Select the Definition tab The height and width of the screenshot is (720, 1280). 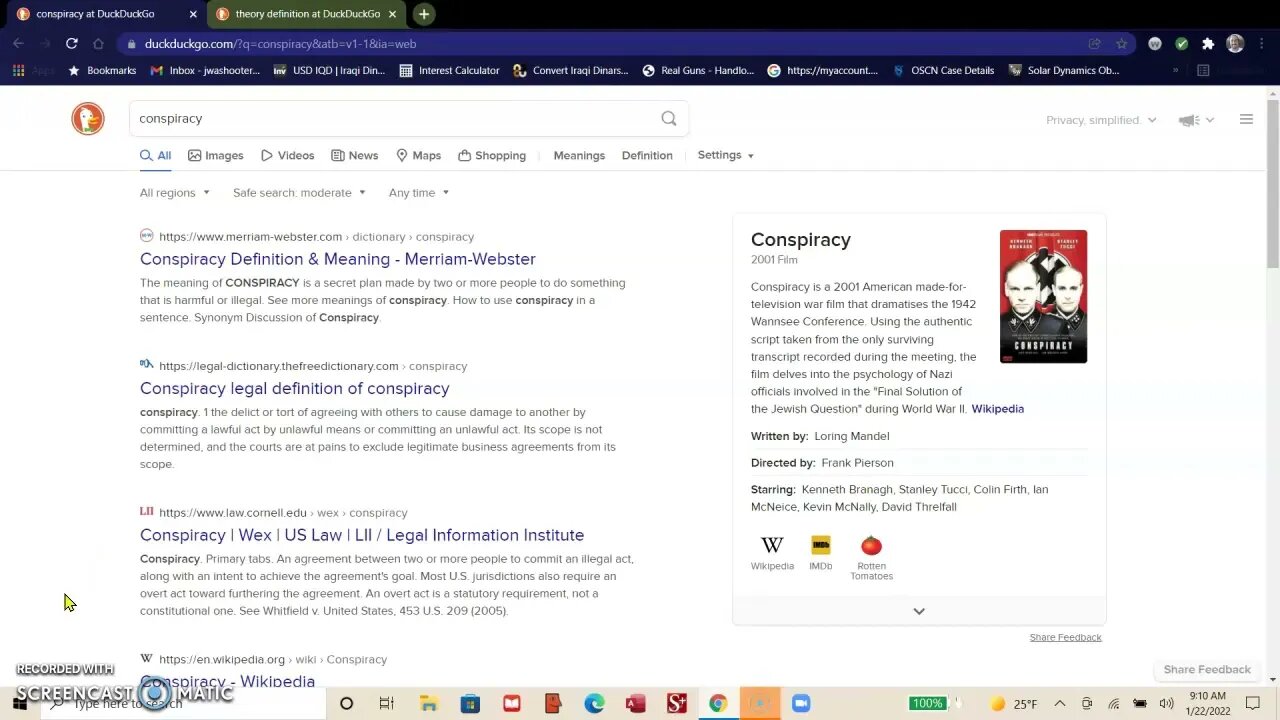(647, 156)
